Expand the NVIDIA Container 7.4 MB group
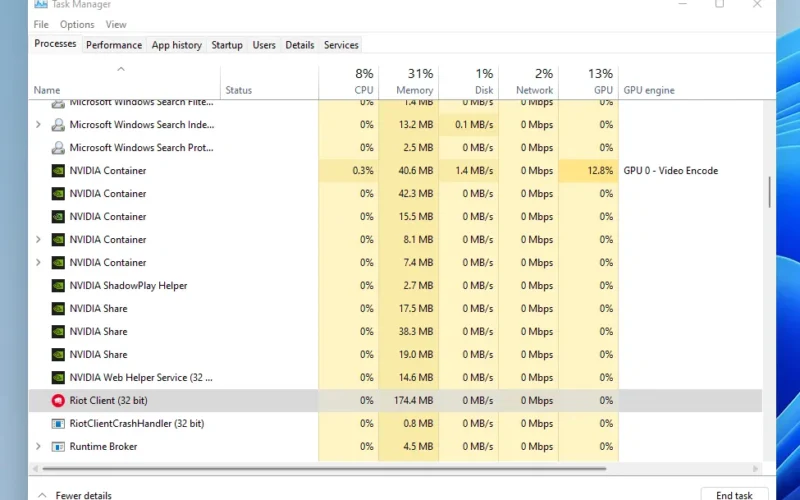This screenshot has width=800, height=500. pyautogui.click(x=38, y=262)
